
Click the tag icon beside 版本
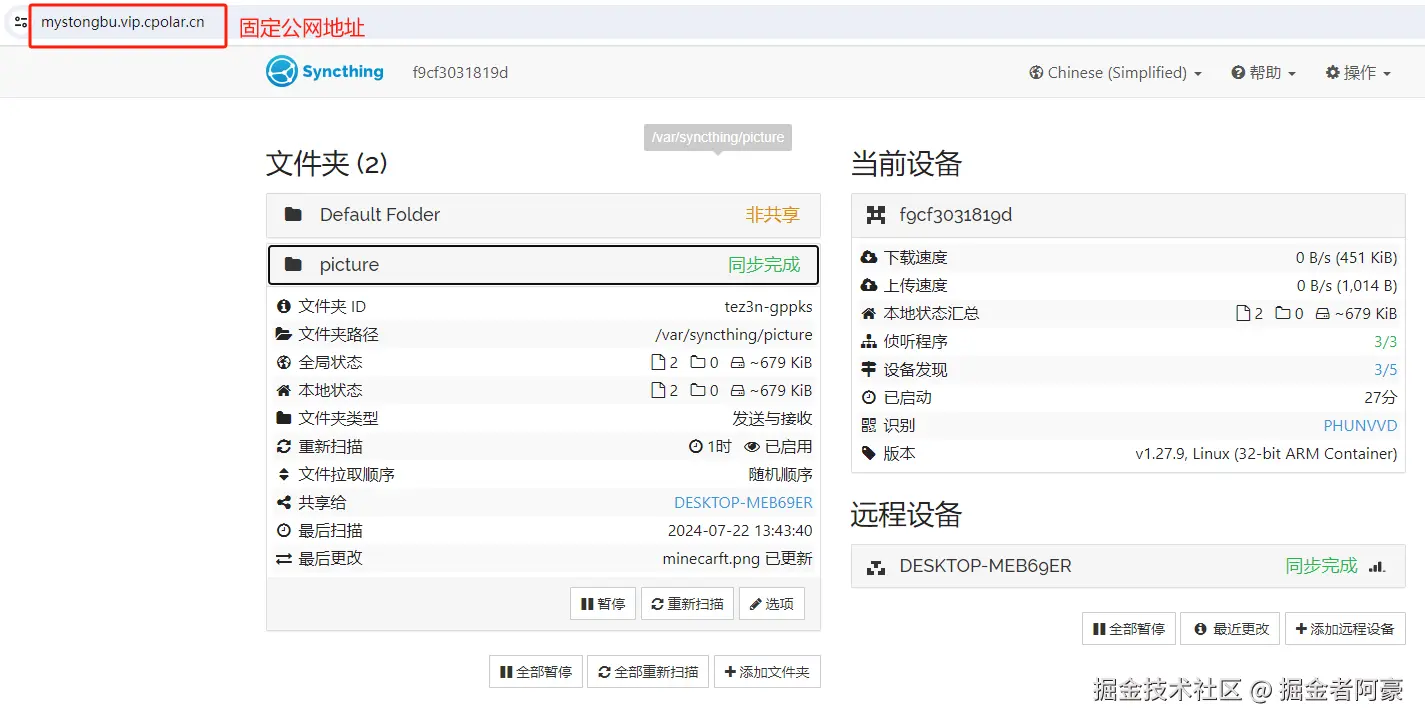pyautogui.click(x=869, y=453)
